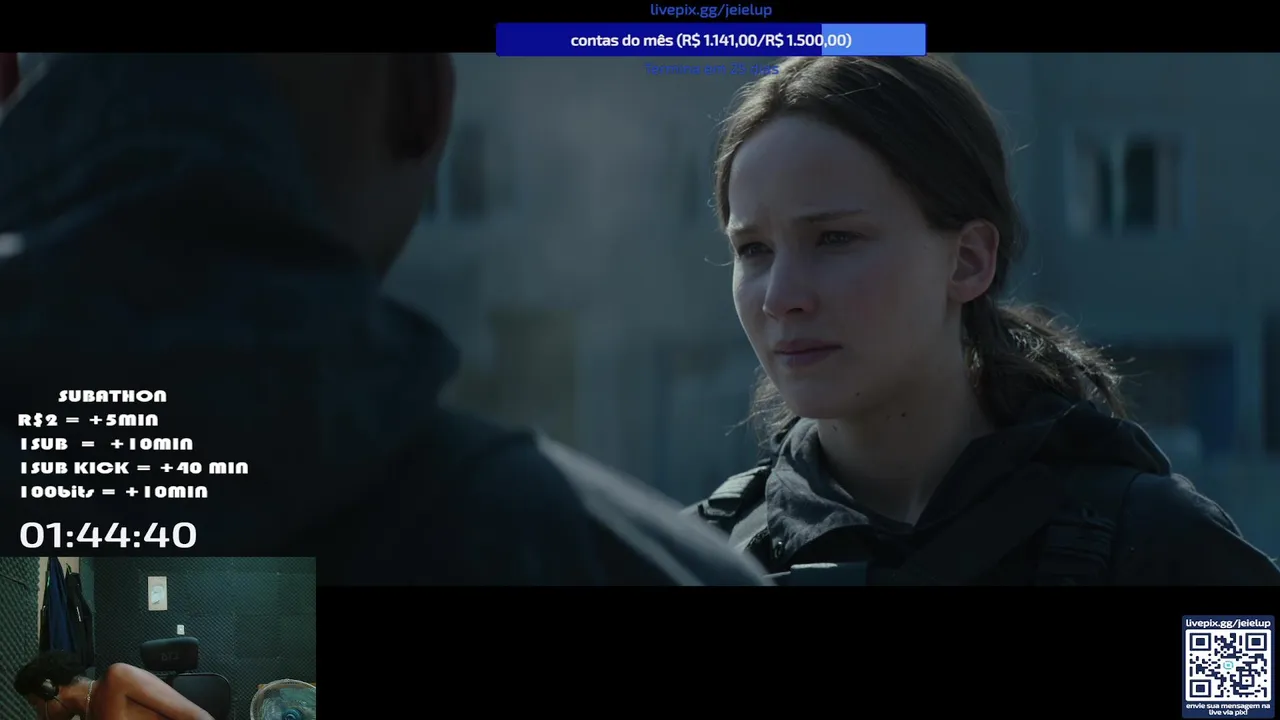The image size is (1280, 720).
Task: Click the R$2 = +5MIN line
Action: point(88,420)
